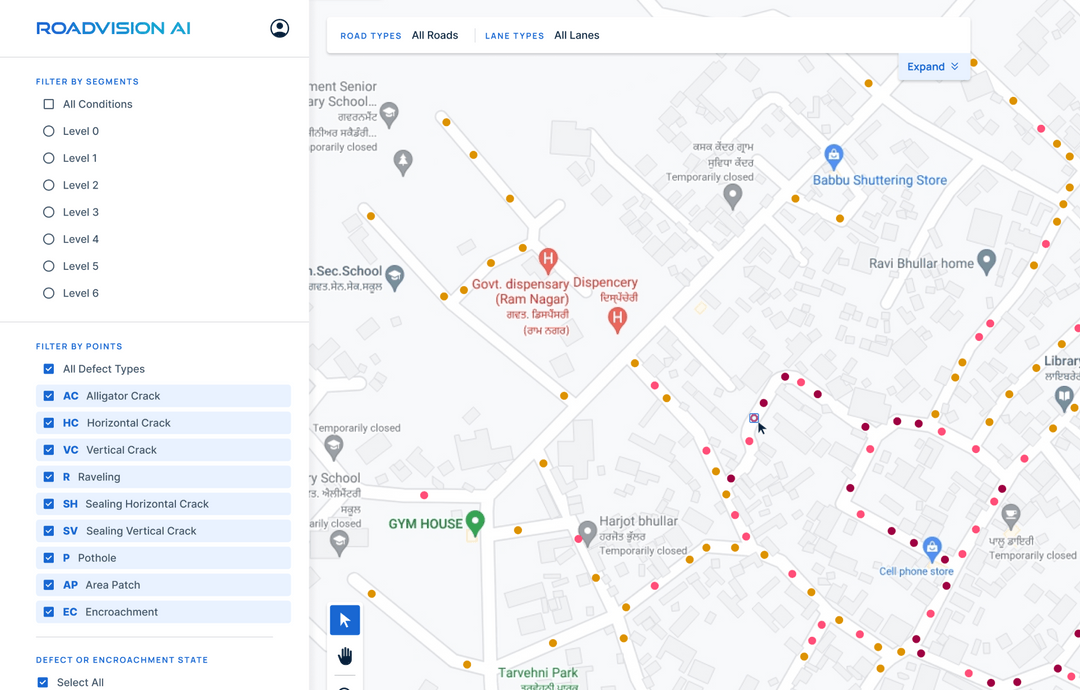Click the selected defect point highlighted on the map
1080x690 pixels.
coord(753,418)
